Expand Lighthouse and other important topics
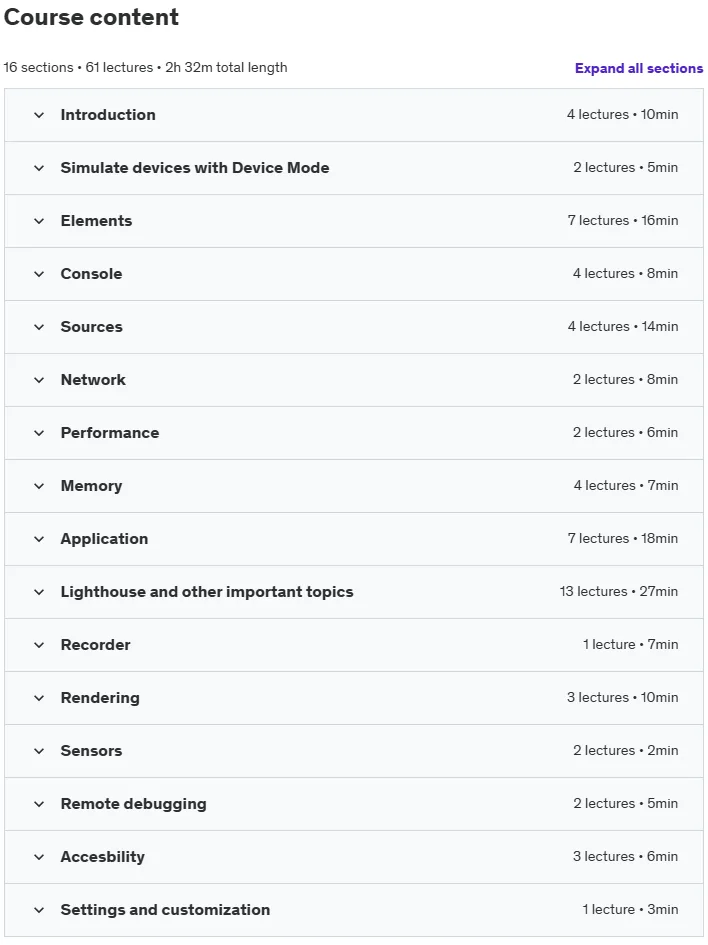This screenshot has height=945, width=708. [x=354, y=592]
